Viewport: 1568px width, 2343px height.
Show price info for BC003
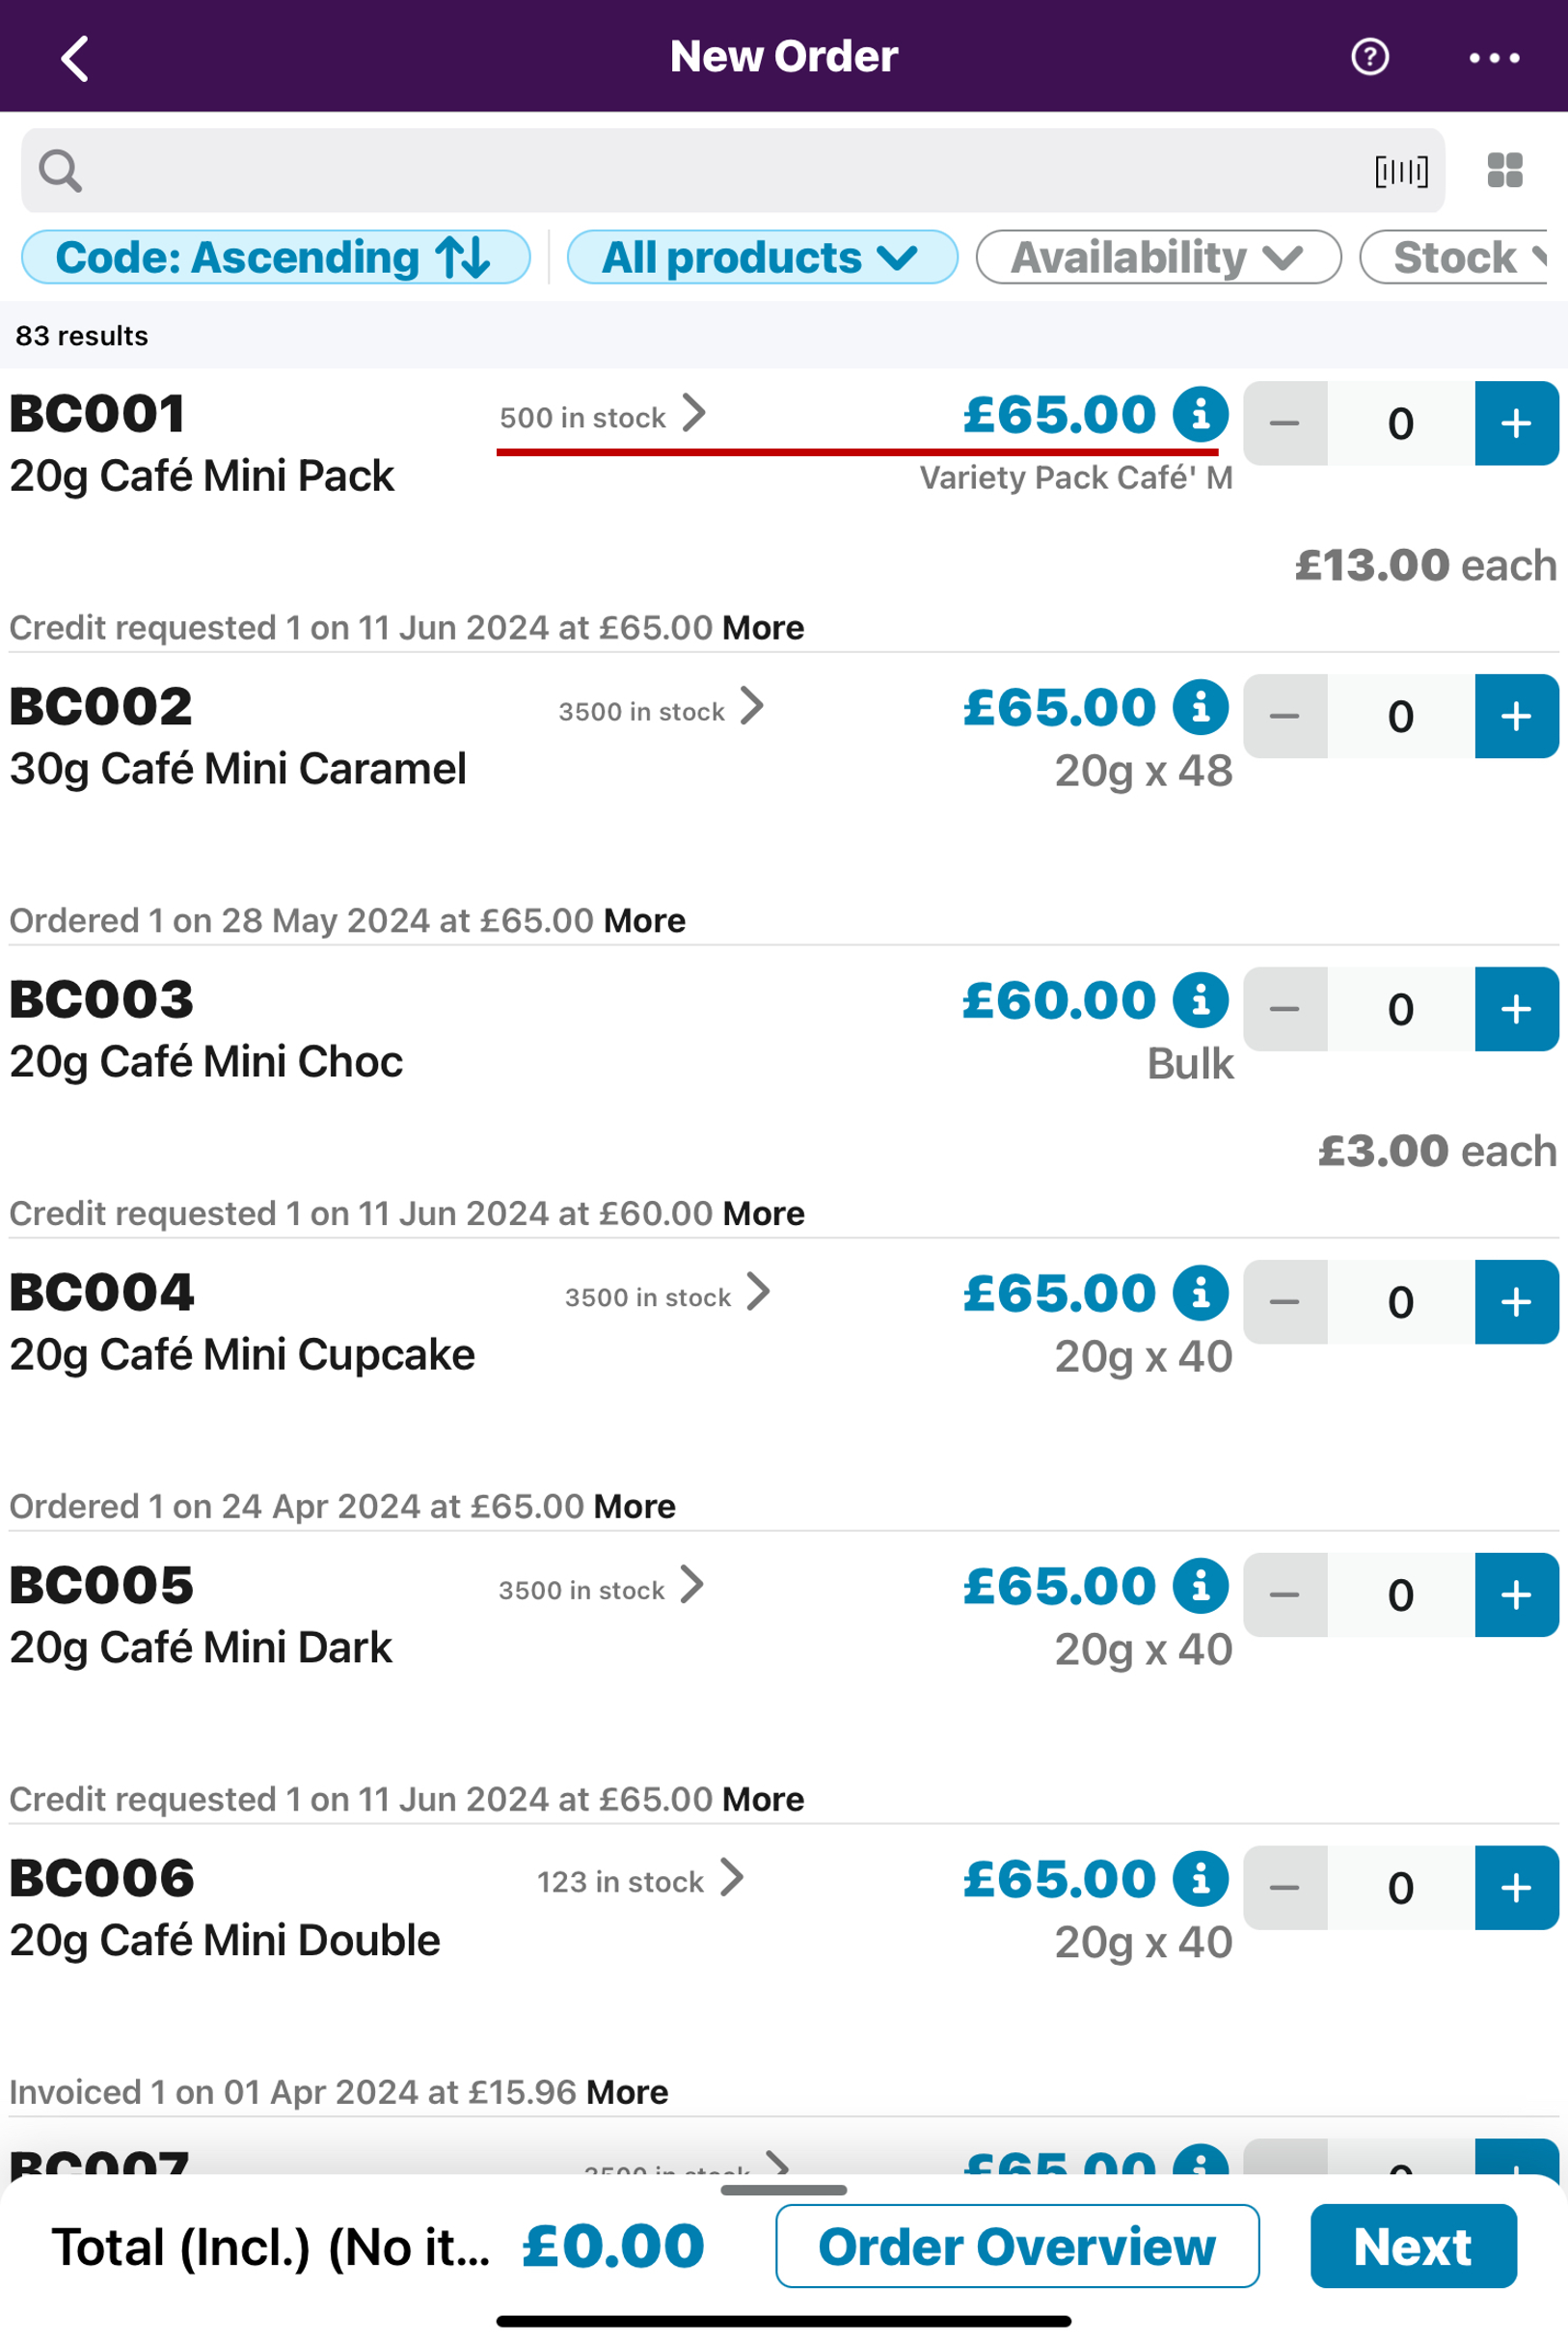pos(1200,1000)
